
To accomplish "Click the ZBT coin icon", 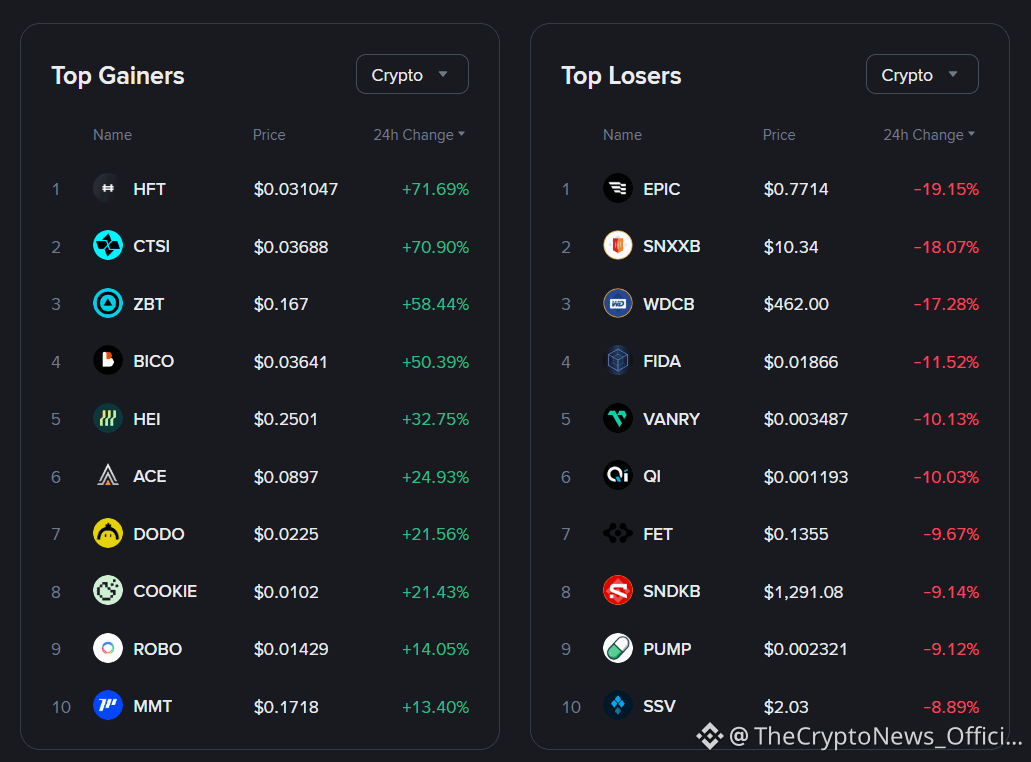I will pyautogui.click(x=108, y=304).
